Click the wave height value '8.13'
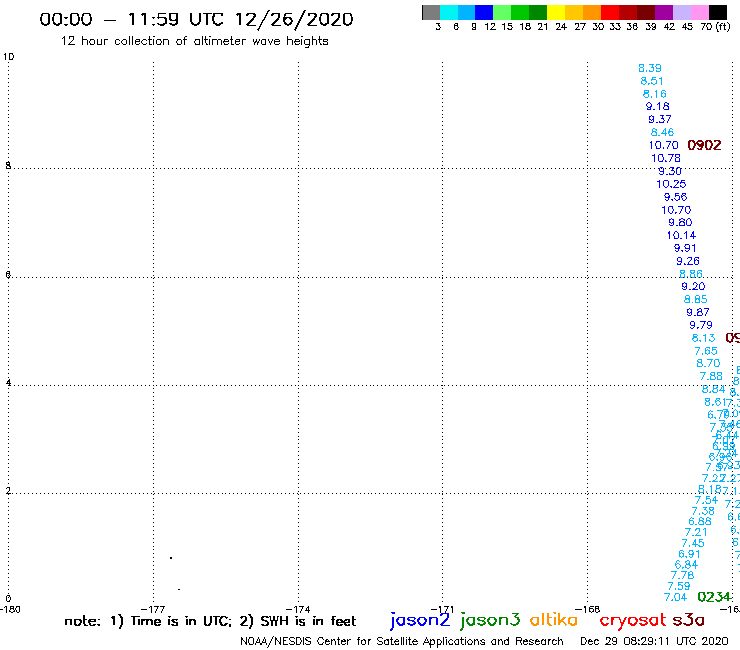740x650 pixels. pos(703,338)
